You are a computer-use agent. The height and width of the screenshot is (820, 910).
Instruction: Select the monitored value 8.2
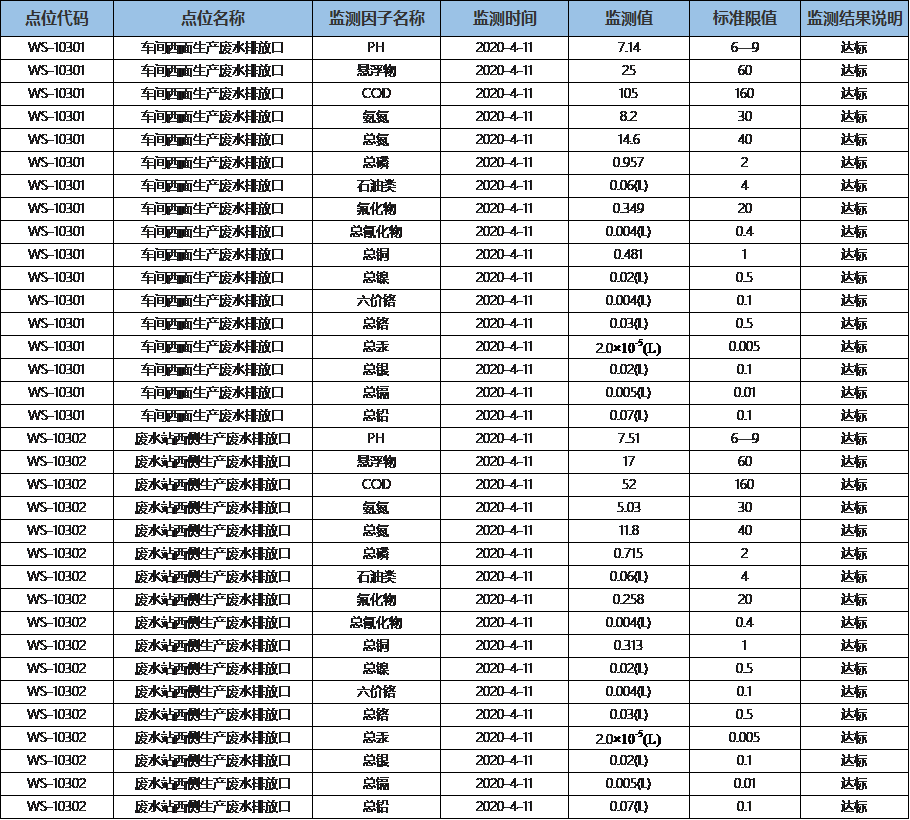[629, 117]
